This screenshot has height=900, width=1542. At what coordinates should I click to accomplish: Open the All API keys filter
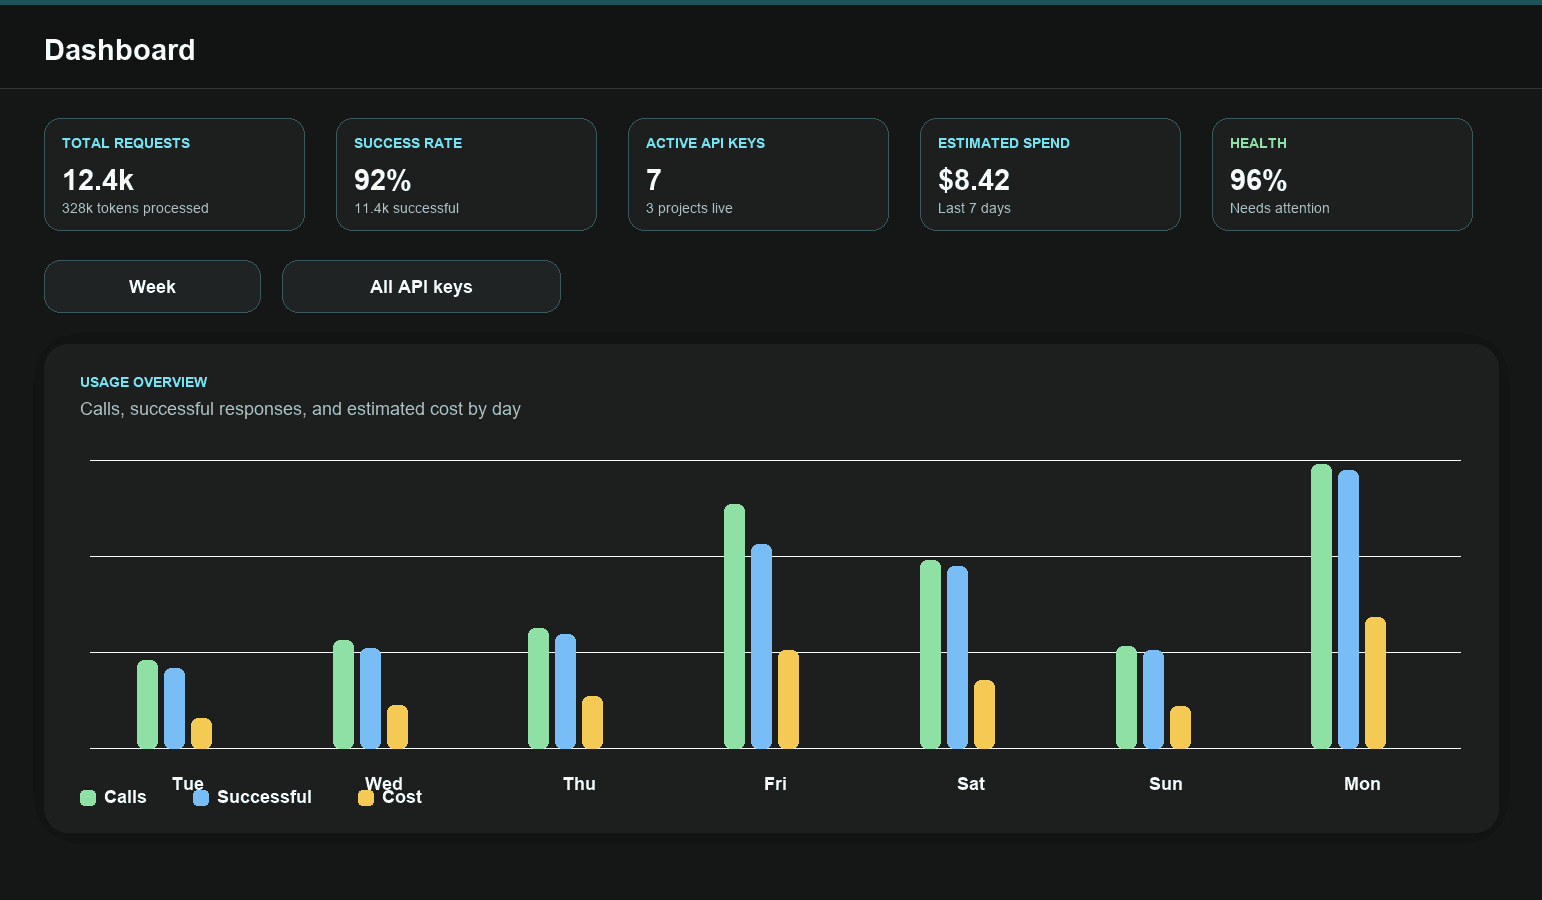(x=421, y=287)
